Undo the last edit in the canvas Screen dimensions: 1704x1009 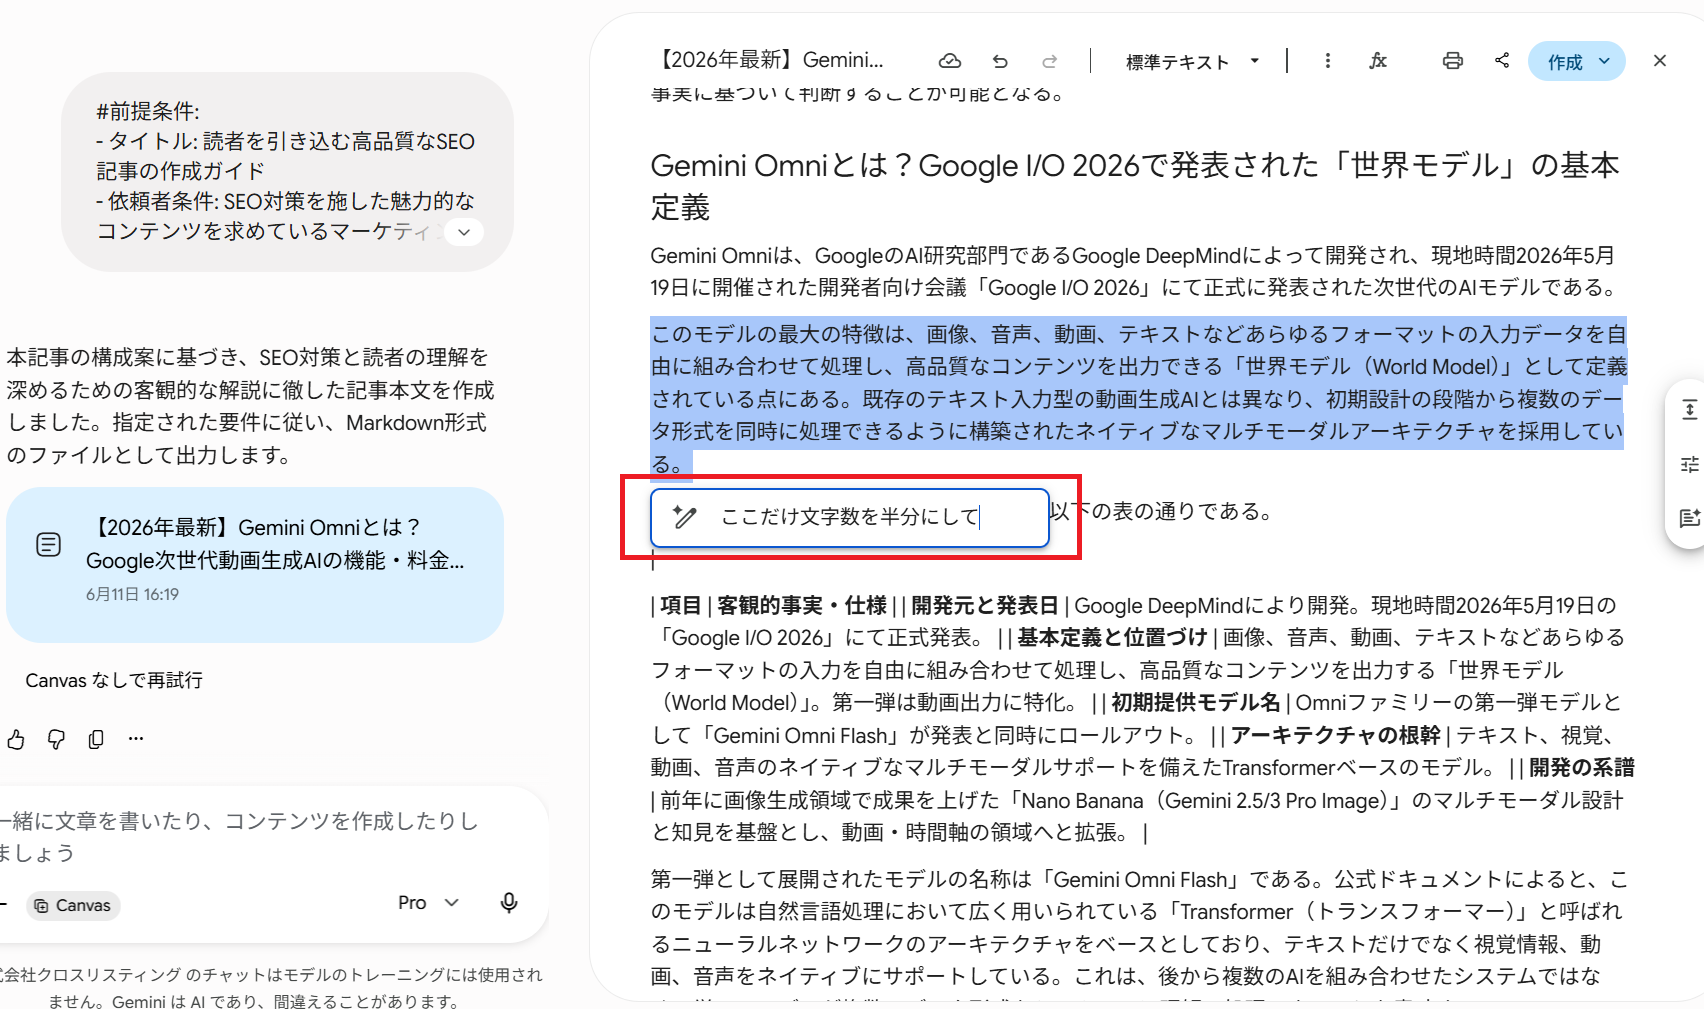click(1000, 61)
